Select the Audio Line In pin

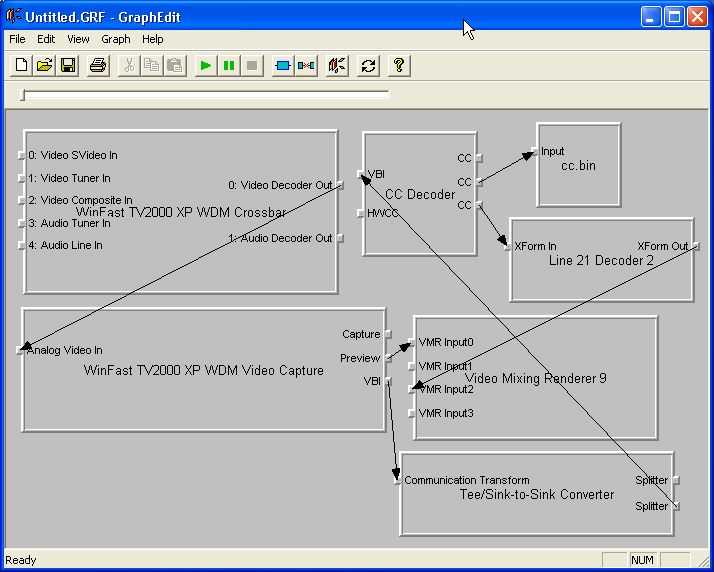pyautogui.click(x=21, y=245)
